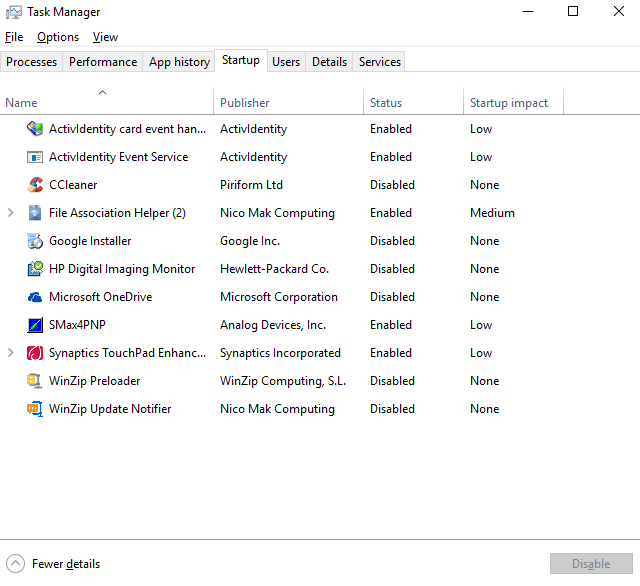Open the Options menu
The width and height of the screenshot is (640, 586).
tap(58, 37)
